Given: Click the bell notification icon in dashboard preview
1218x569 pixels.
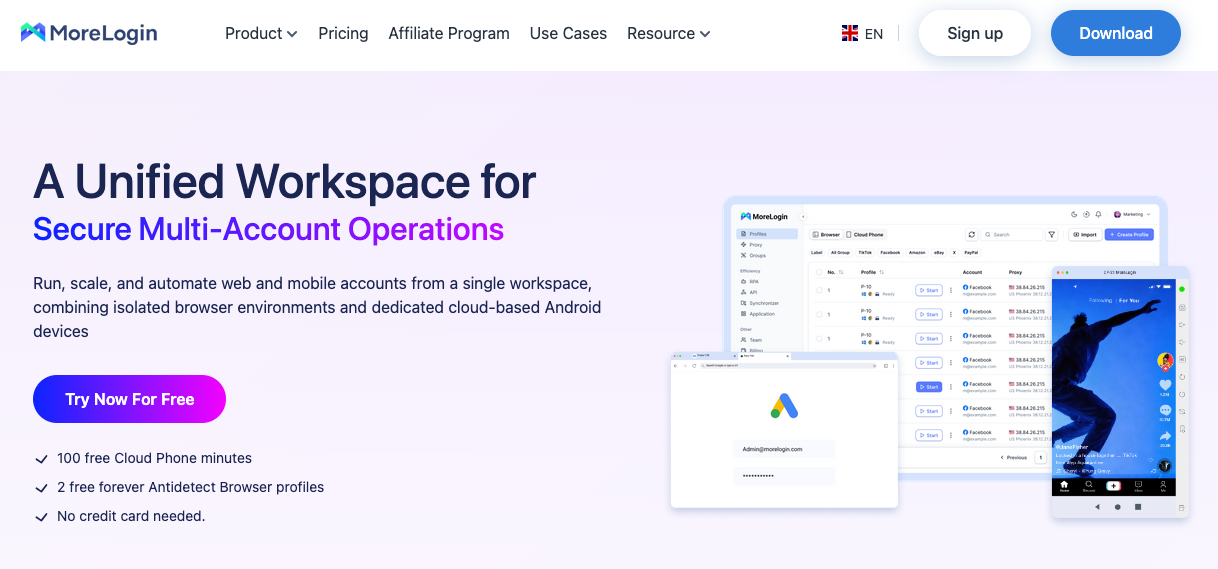Looking at the screenshot, I should [1098, 214].
